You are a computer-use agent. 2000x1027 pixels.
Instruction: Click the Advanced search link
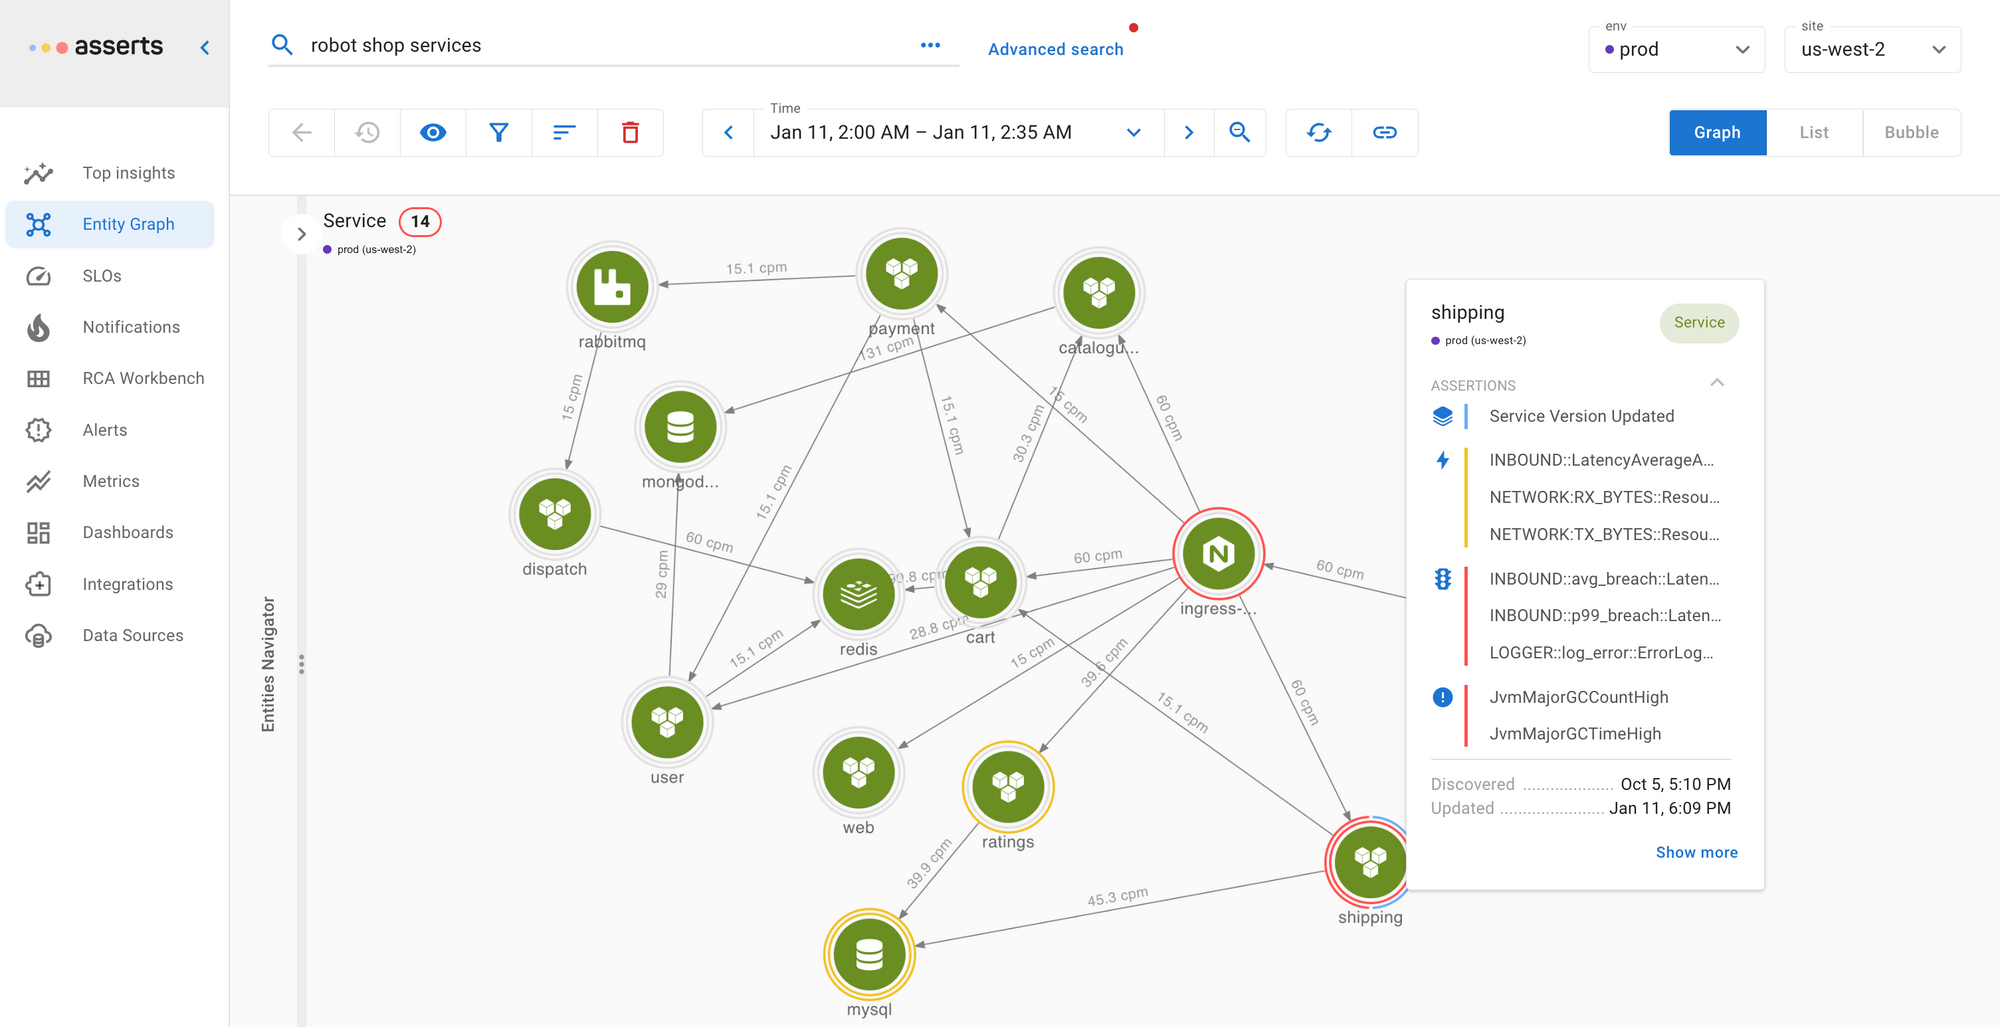[1055, 49]
